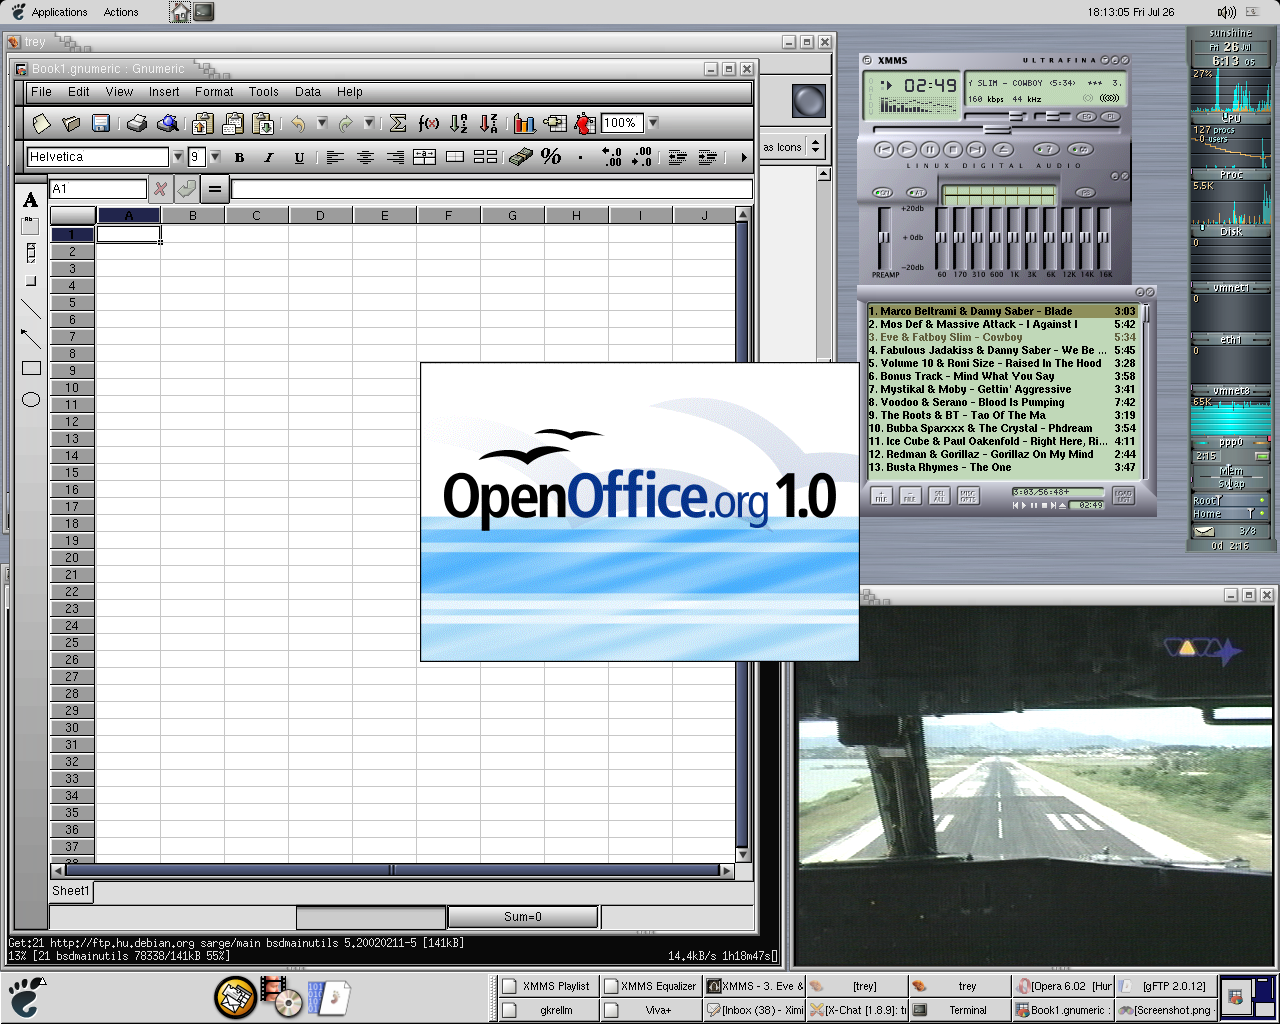This screenshot has height=1024, width=1280.
Task: Open the font size dropdown next to 9
Action: tap(214, 157)
